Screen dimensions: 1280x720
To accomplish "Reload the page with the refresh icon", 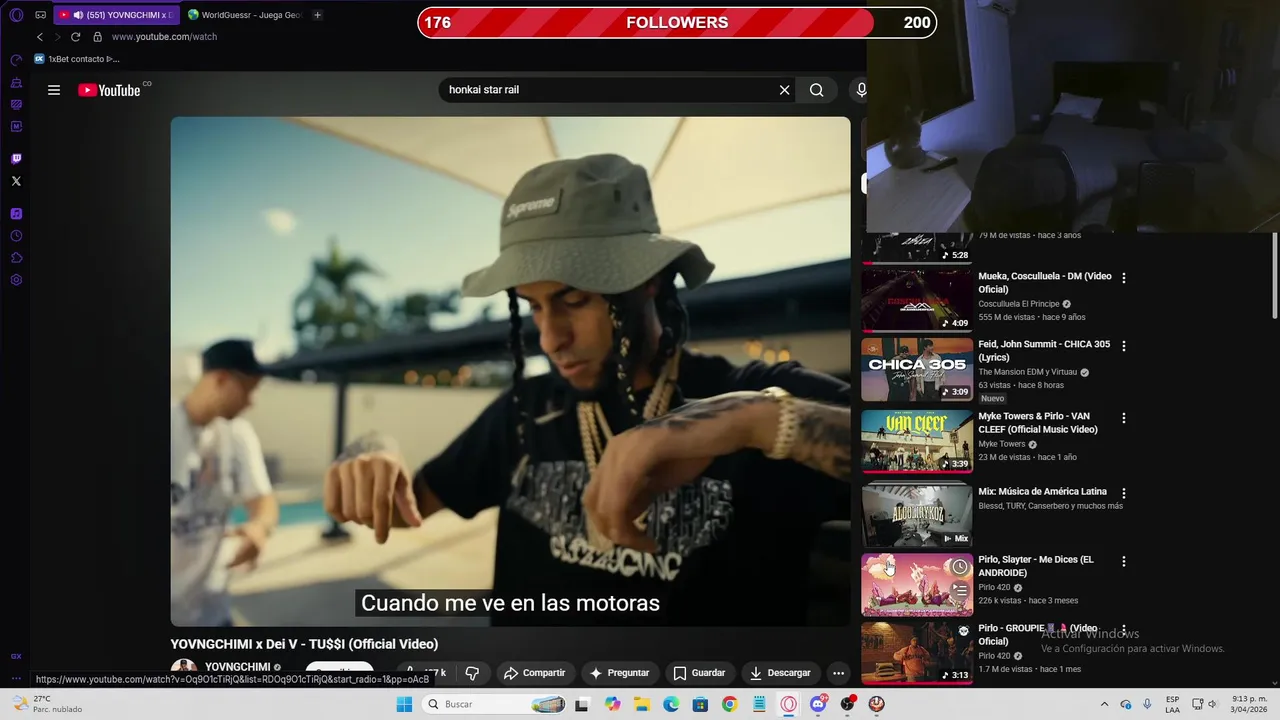I will click(x=75, y=37).
